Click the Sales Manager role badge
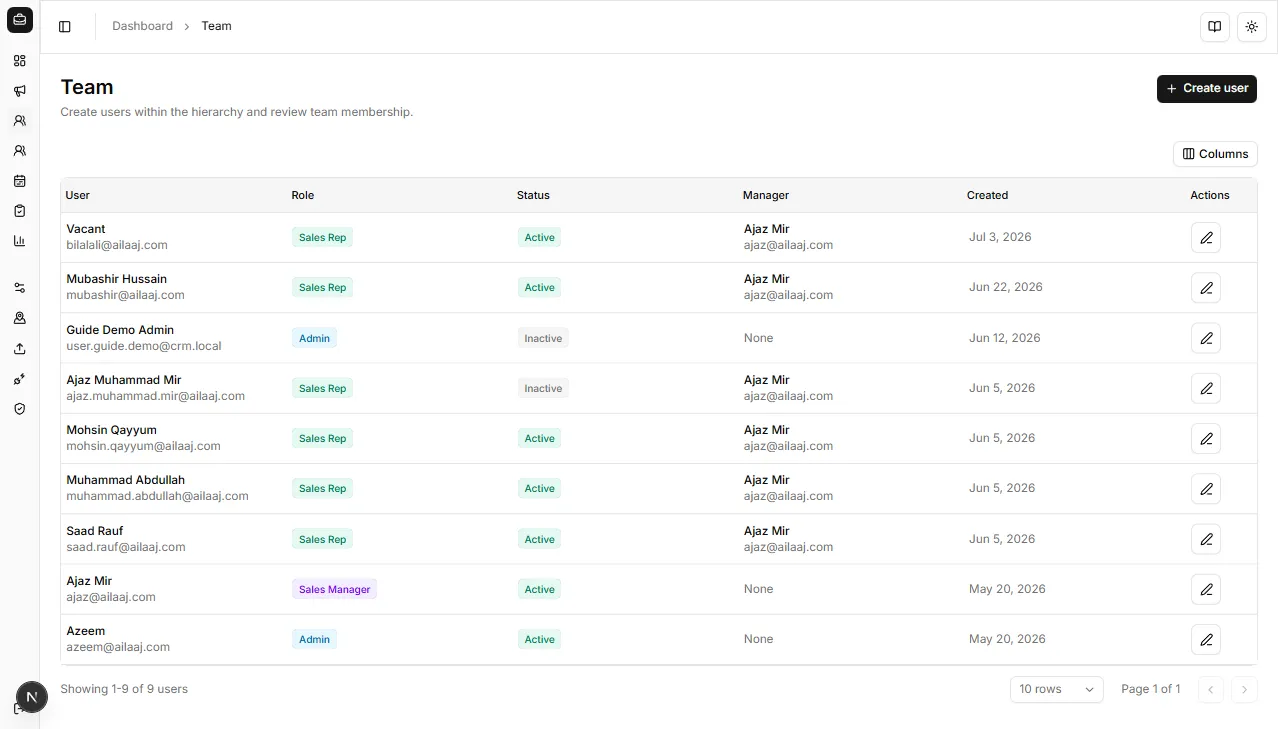Viewport: 1278px width, 729px height. click(334, 589)
